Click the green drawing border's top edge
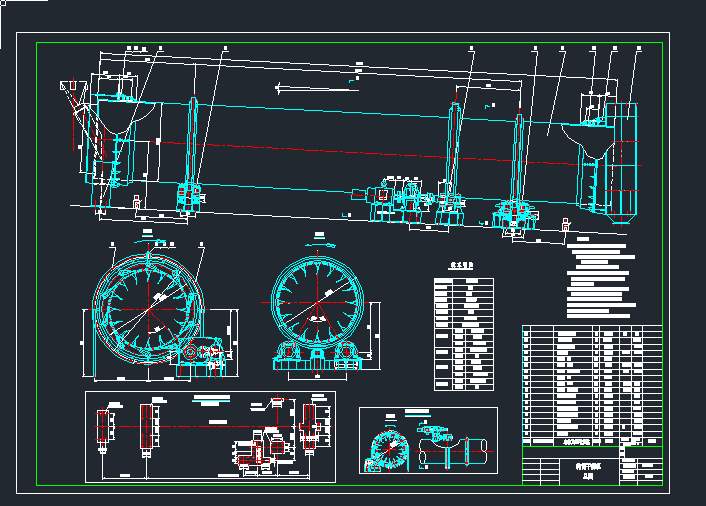Screen dimensions: 706x506 (x=350, y=43)
